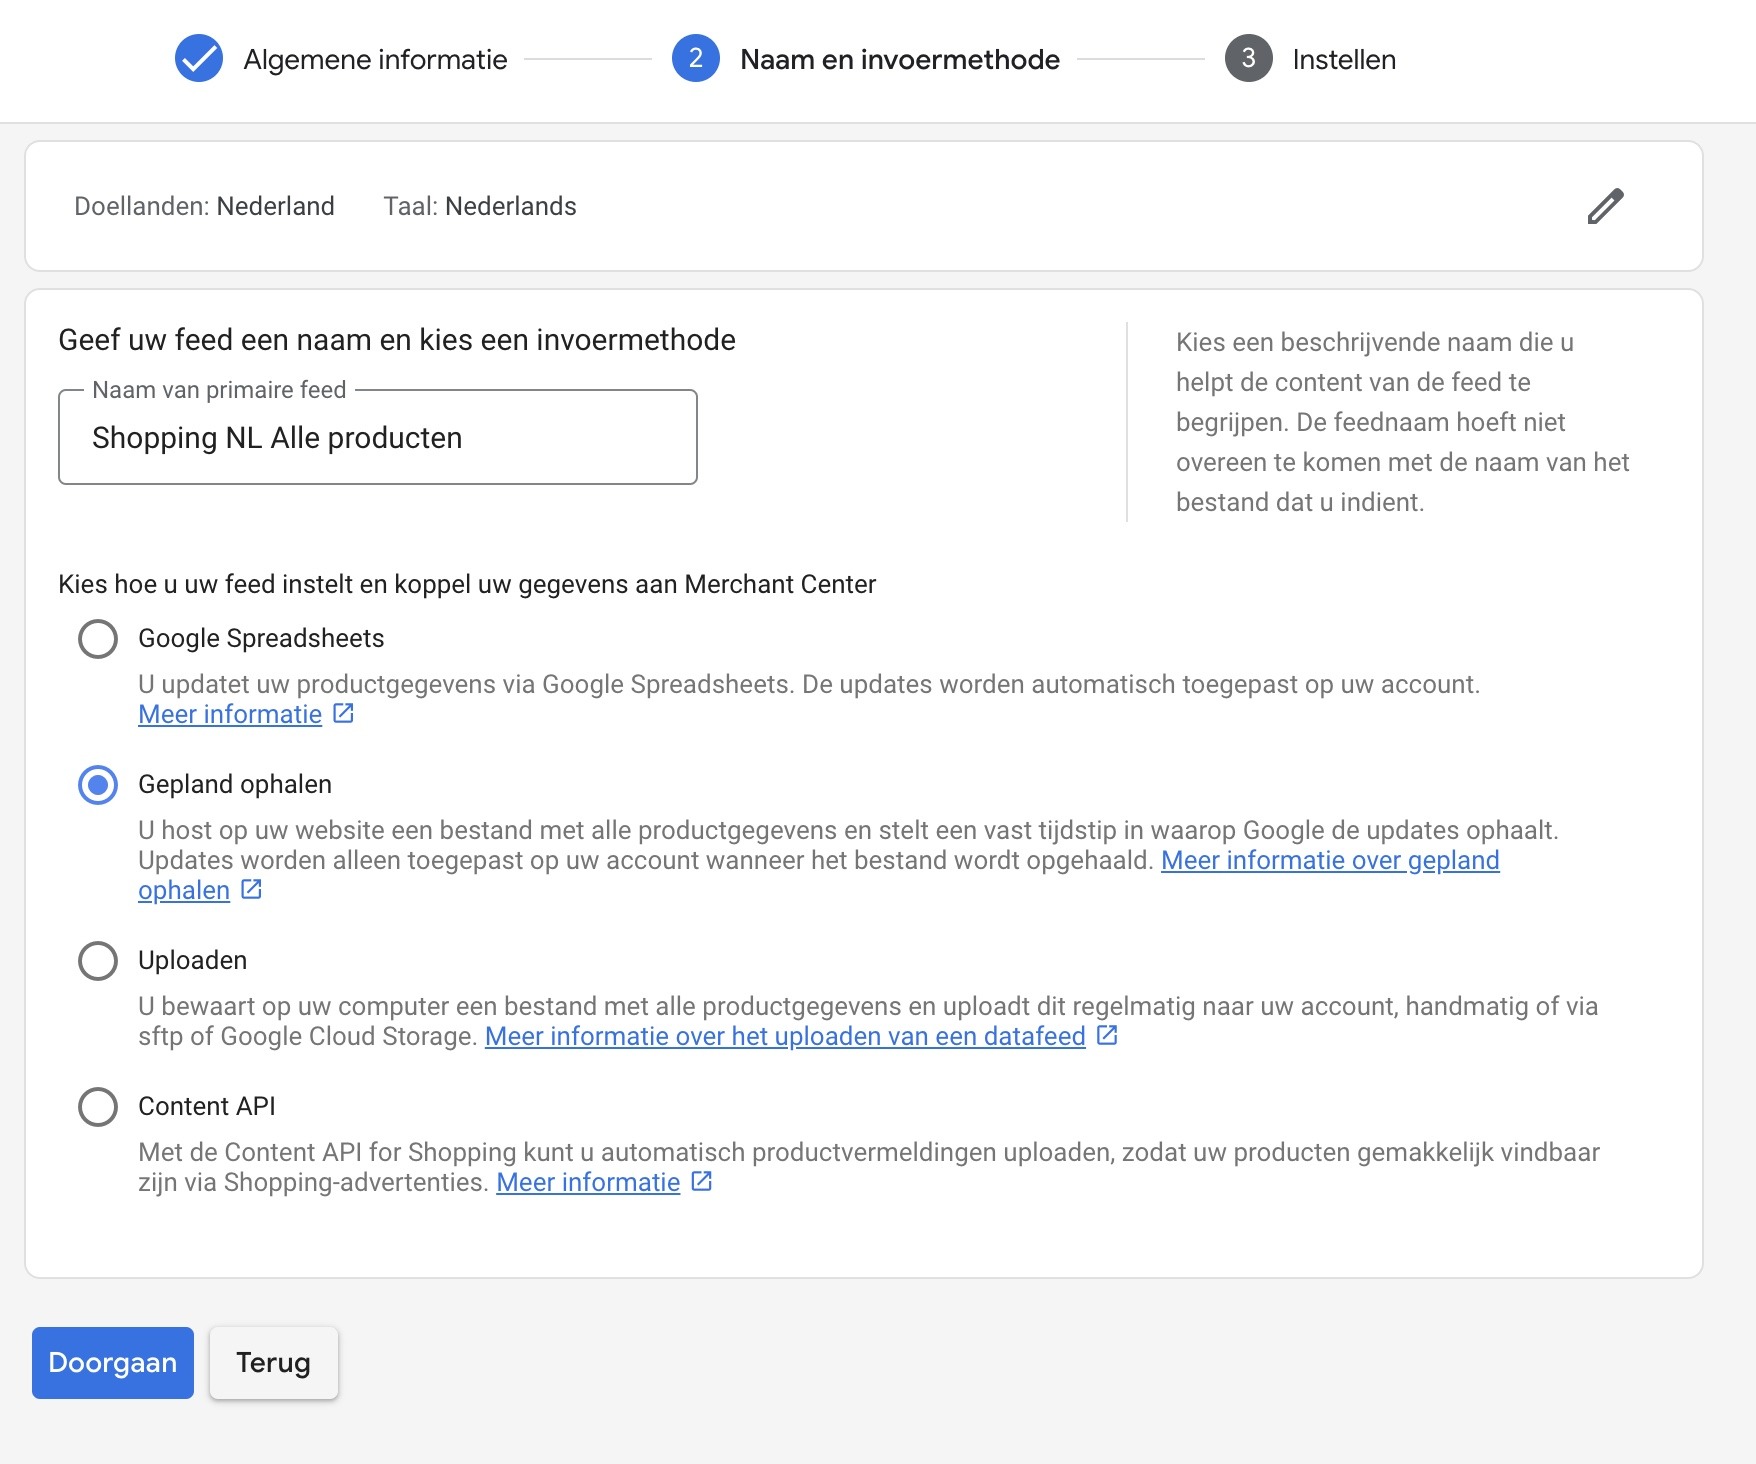
Task: Choose the Content API radio option
Action: coord(98,1106)
